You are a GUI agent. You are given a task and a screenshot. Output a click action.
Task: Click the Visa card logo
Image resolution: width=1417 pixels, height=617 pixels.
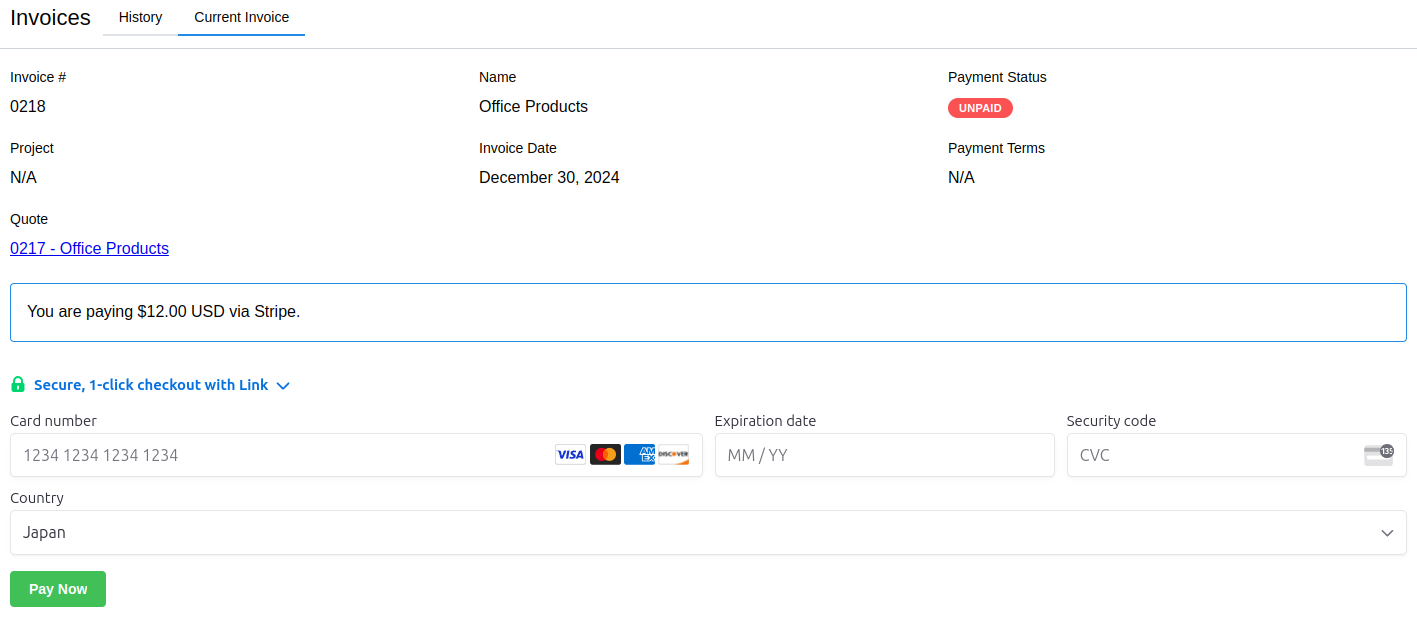570,455
